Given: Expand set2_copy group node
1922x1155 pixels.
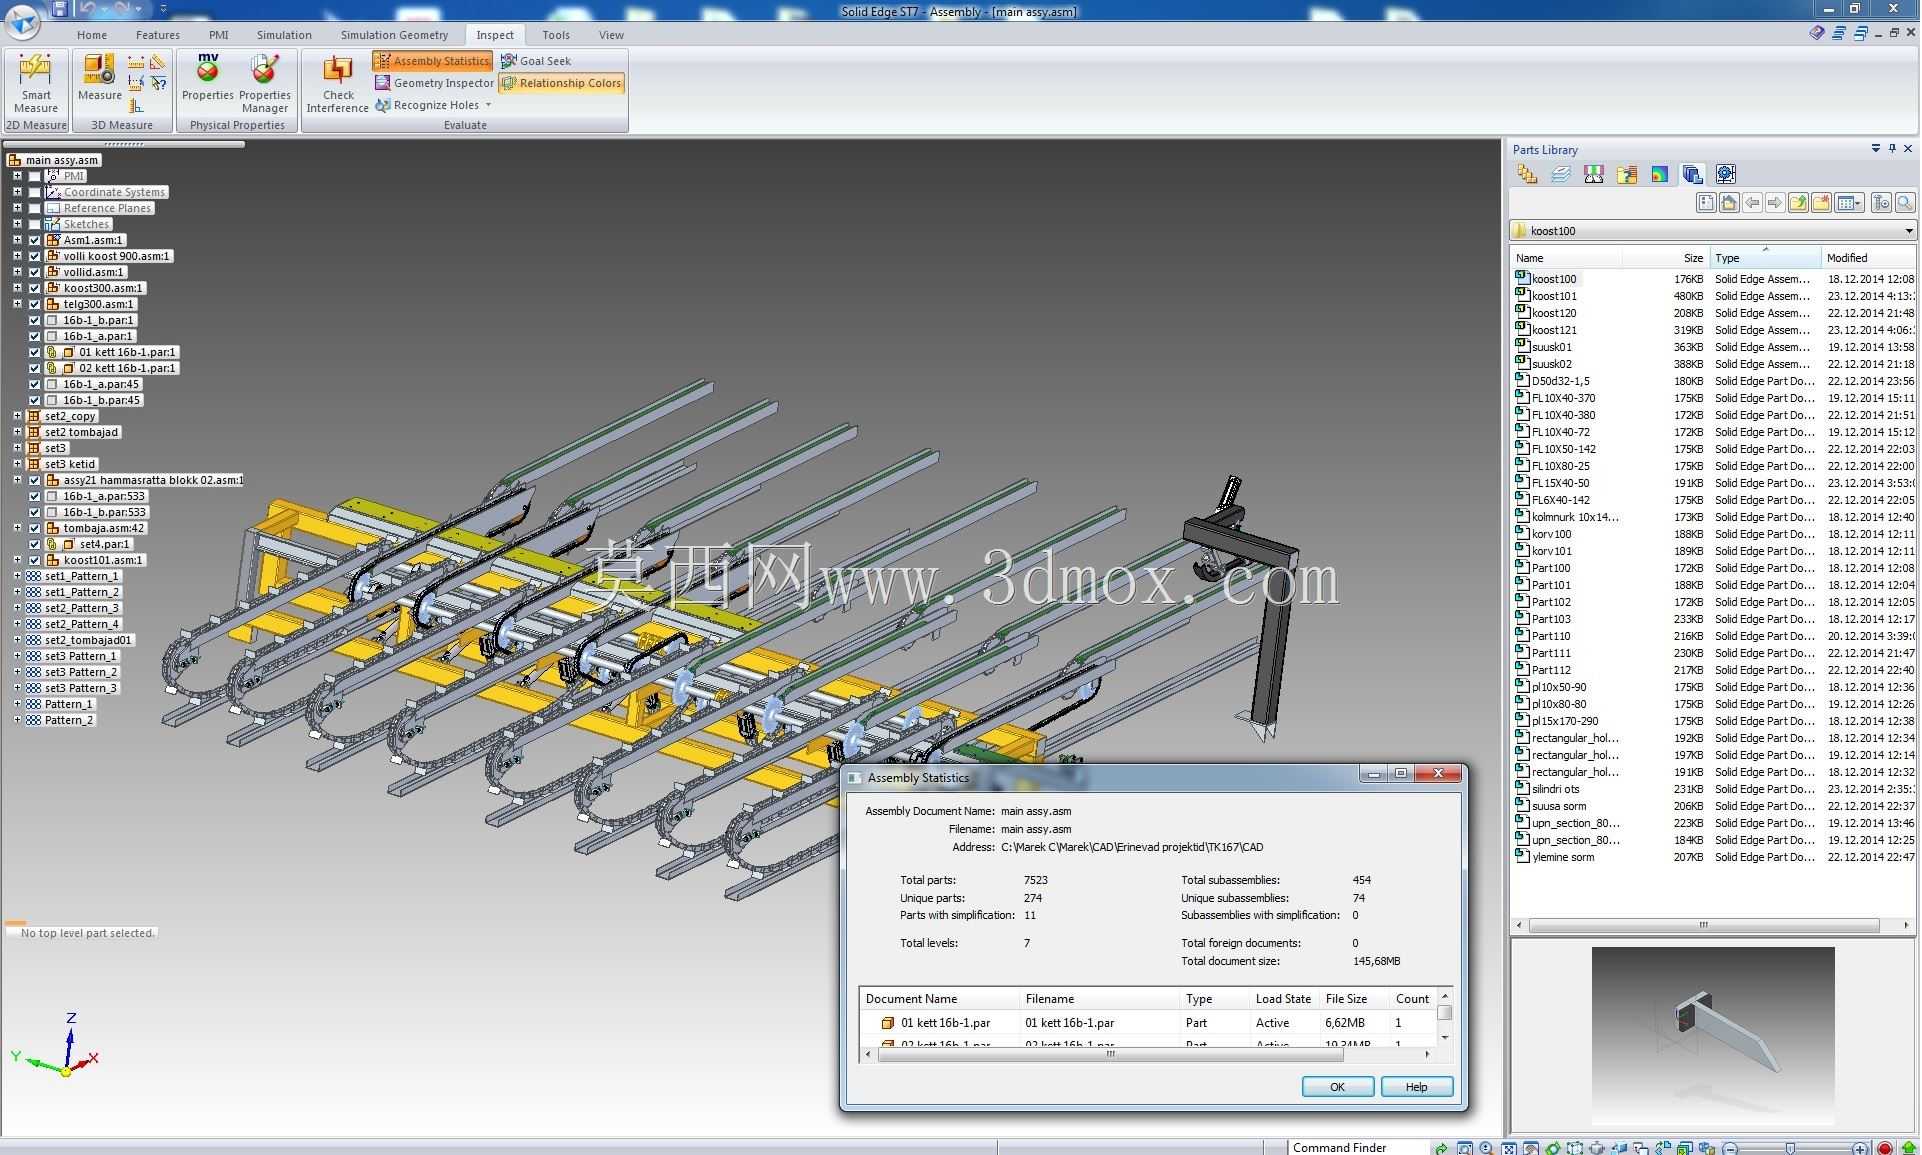Looking at the screenshot, I should tap(17, 416).
